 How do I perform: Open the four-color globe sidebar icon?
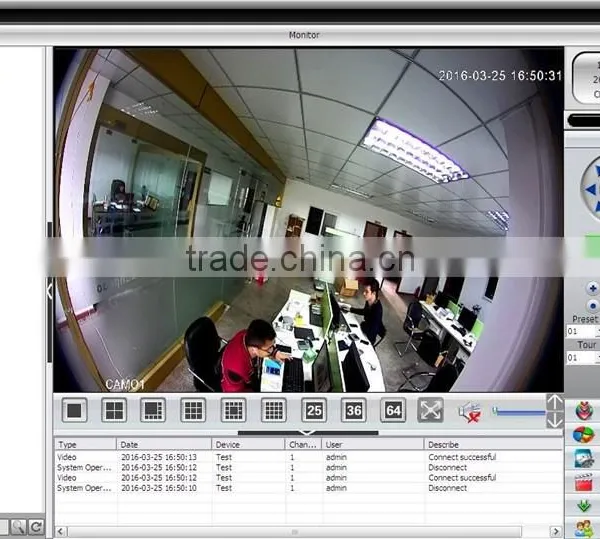click(584, 435)
